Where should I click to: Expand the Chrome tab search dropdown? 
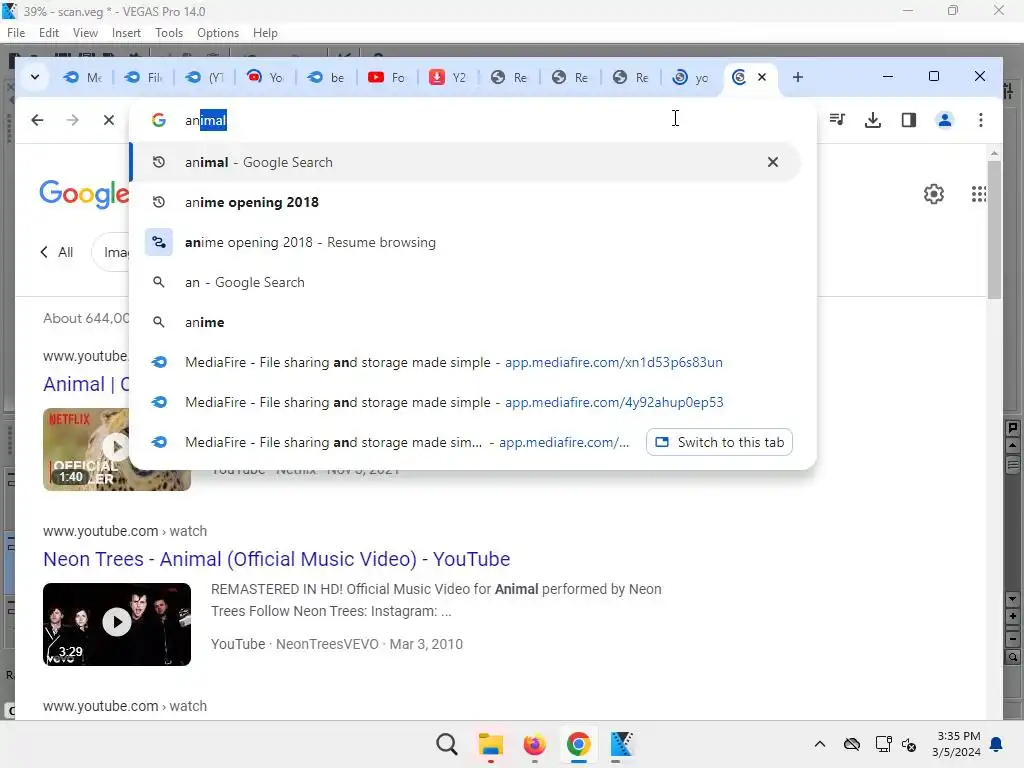tap(35, 77)
